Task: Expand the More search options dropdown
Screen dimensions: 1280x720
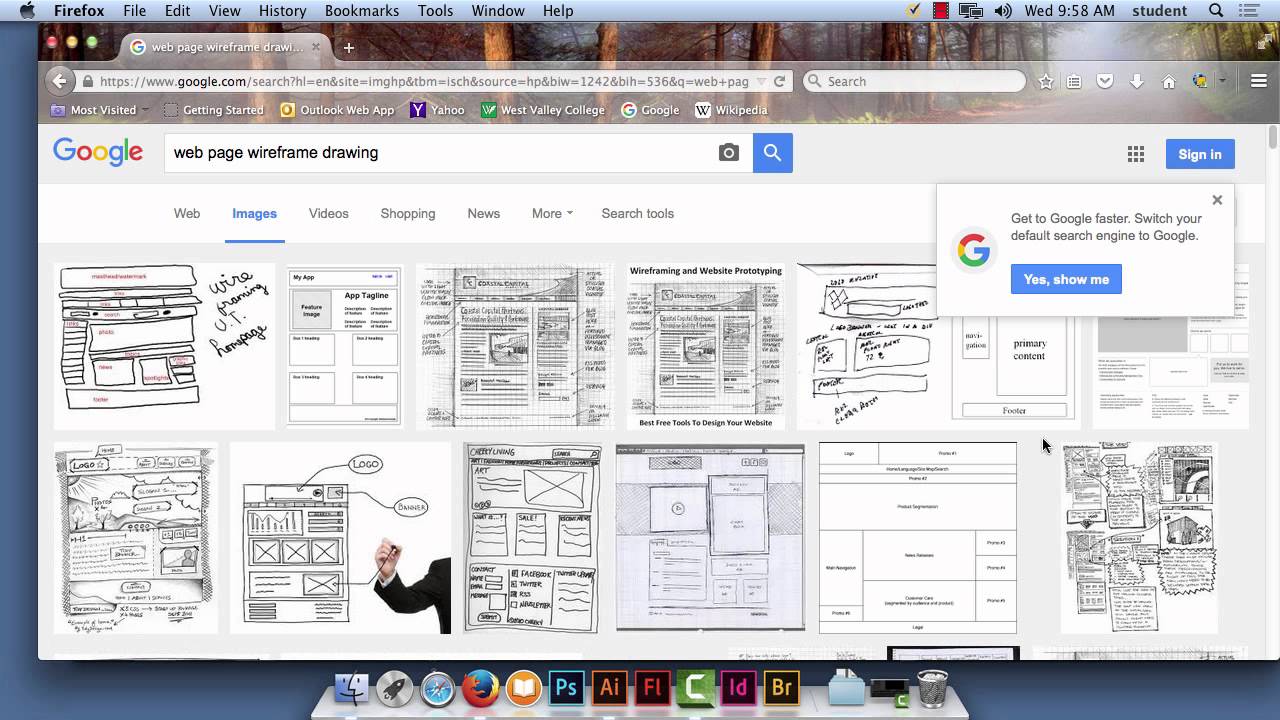Action: click(552, 213)
